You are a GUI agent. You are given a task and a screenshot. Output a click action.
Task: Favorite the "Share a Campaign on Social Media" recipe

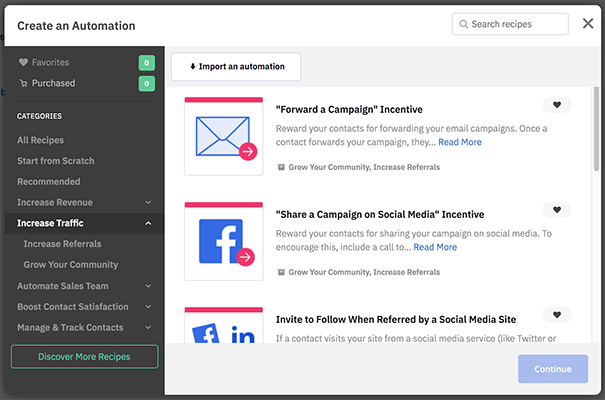[x=557, y=210]
